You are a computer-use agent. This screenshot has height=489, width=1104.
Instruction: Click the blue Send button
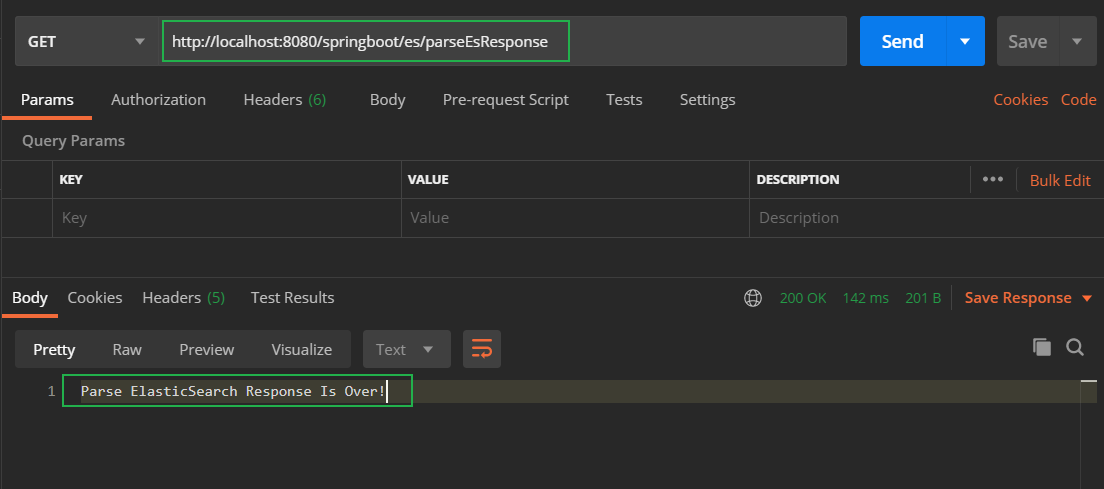pos(902,42)
